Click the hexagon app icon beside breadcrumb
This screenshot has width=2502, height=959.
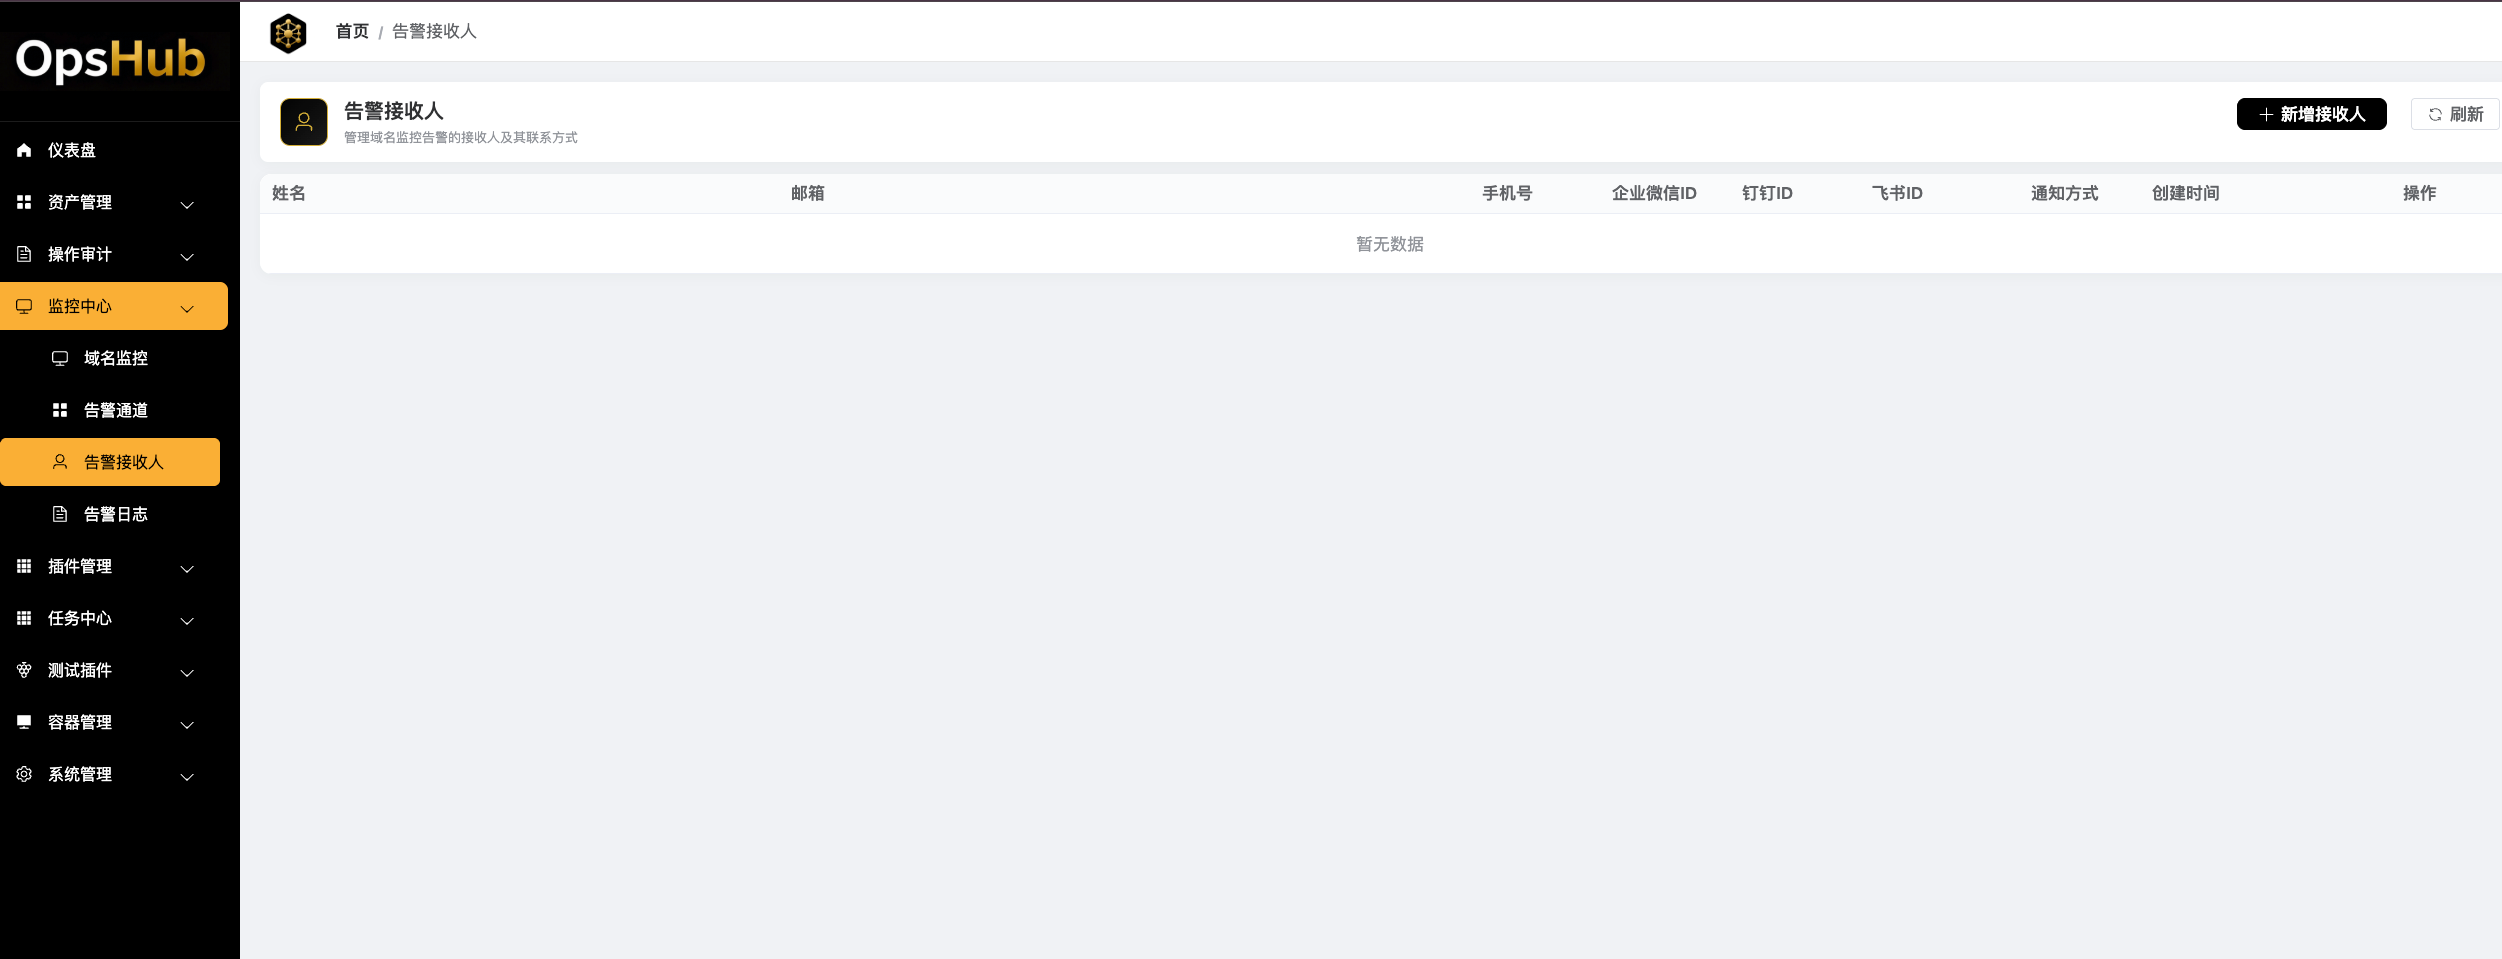point(288,33)
